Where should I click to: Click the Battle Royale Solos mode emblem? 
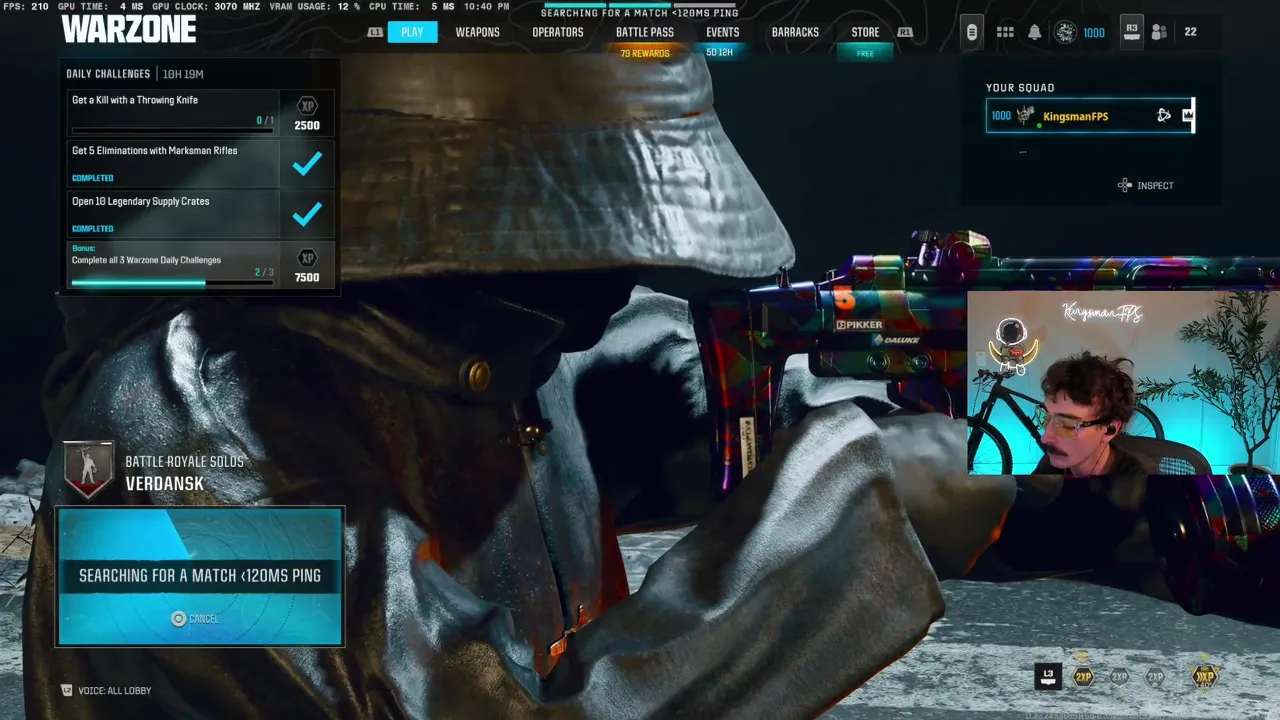tap(88, 471)
